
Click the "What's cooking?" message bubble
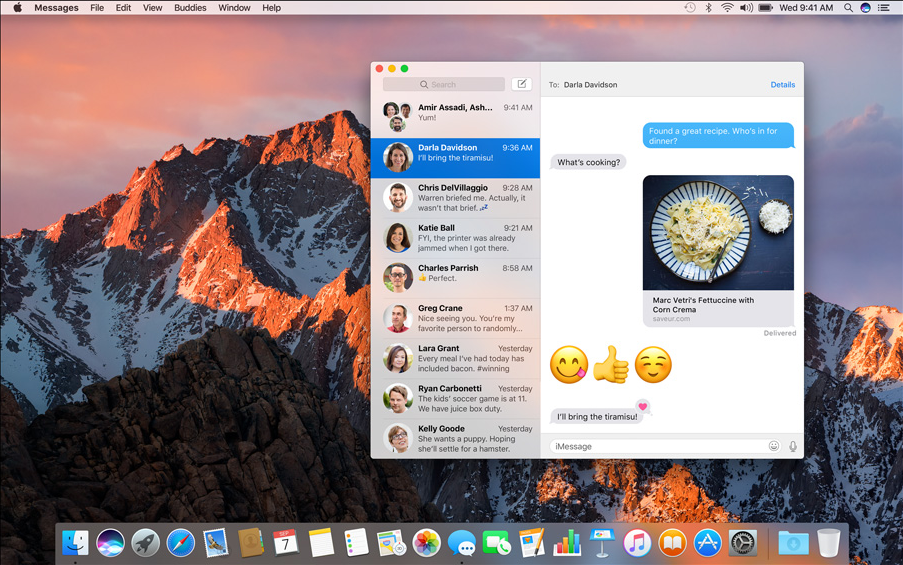(588, 162)
